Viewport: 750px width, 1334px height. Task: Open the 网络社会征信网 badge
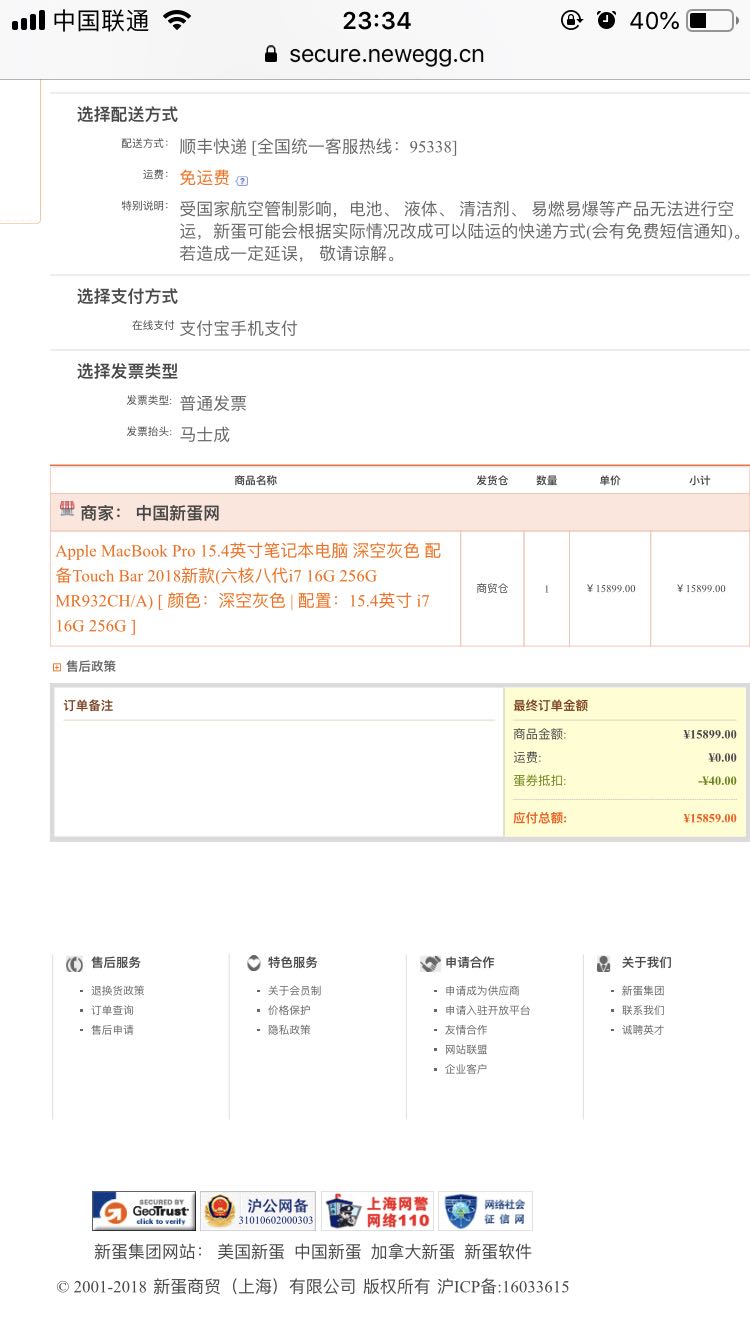[485, 1211]
